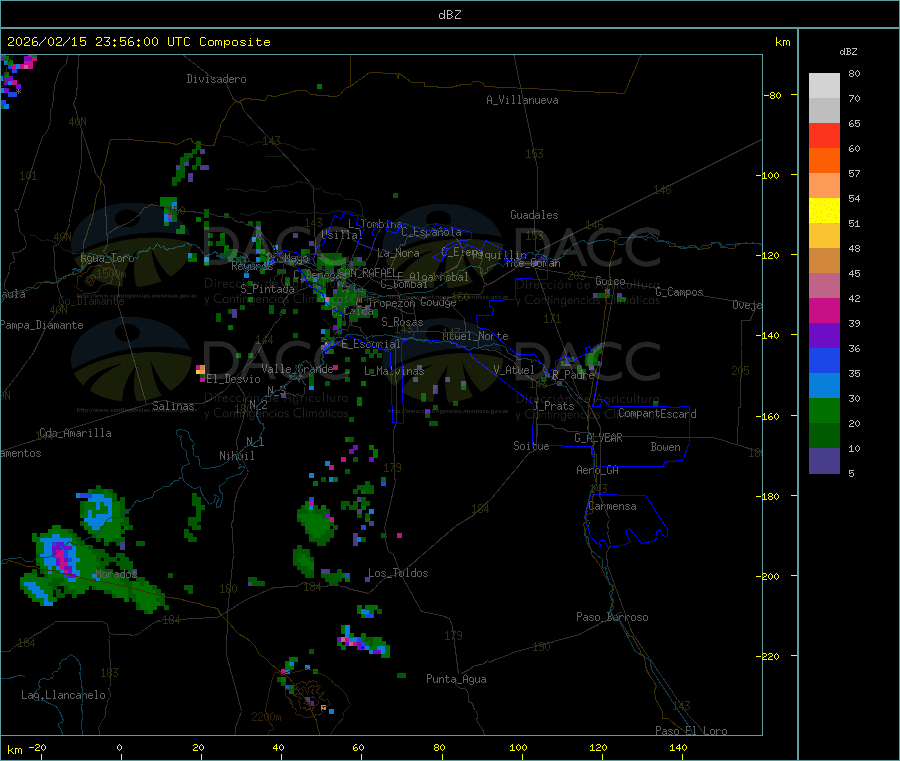This screenshot has height=761, width=900.
Task: Click the L_Malvinas label
Action: click(x=394, y=371)
